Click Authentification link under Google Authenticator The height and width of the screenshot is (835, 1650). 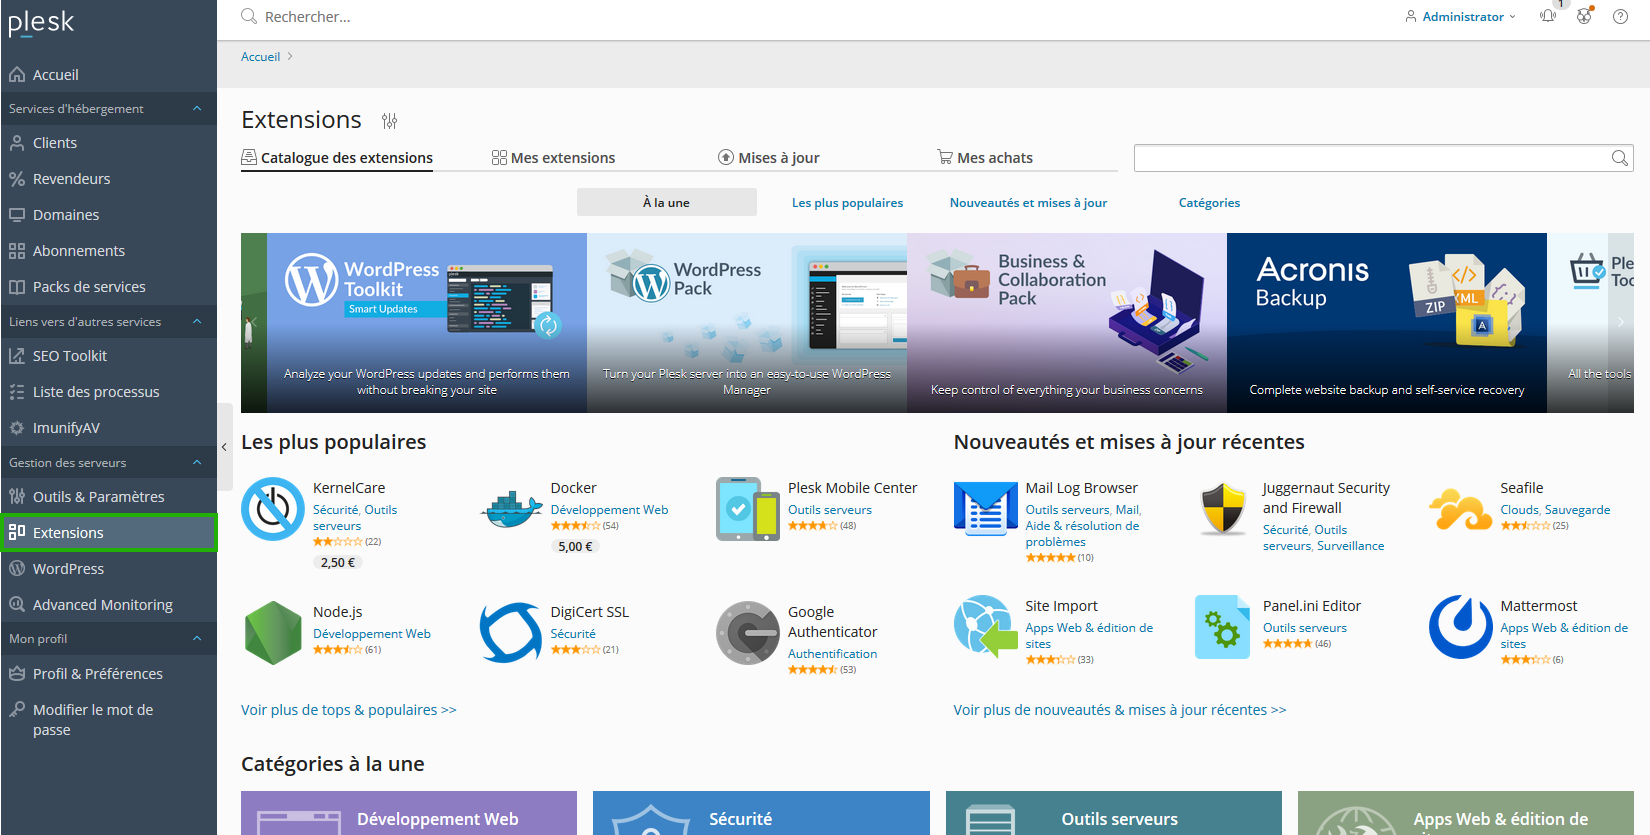coord(832,654)
